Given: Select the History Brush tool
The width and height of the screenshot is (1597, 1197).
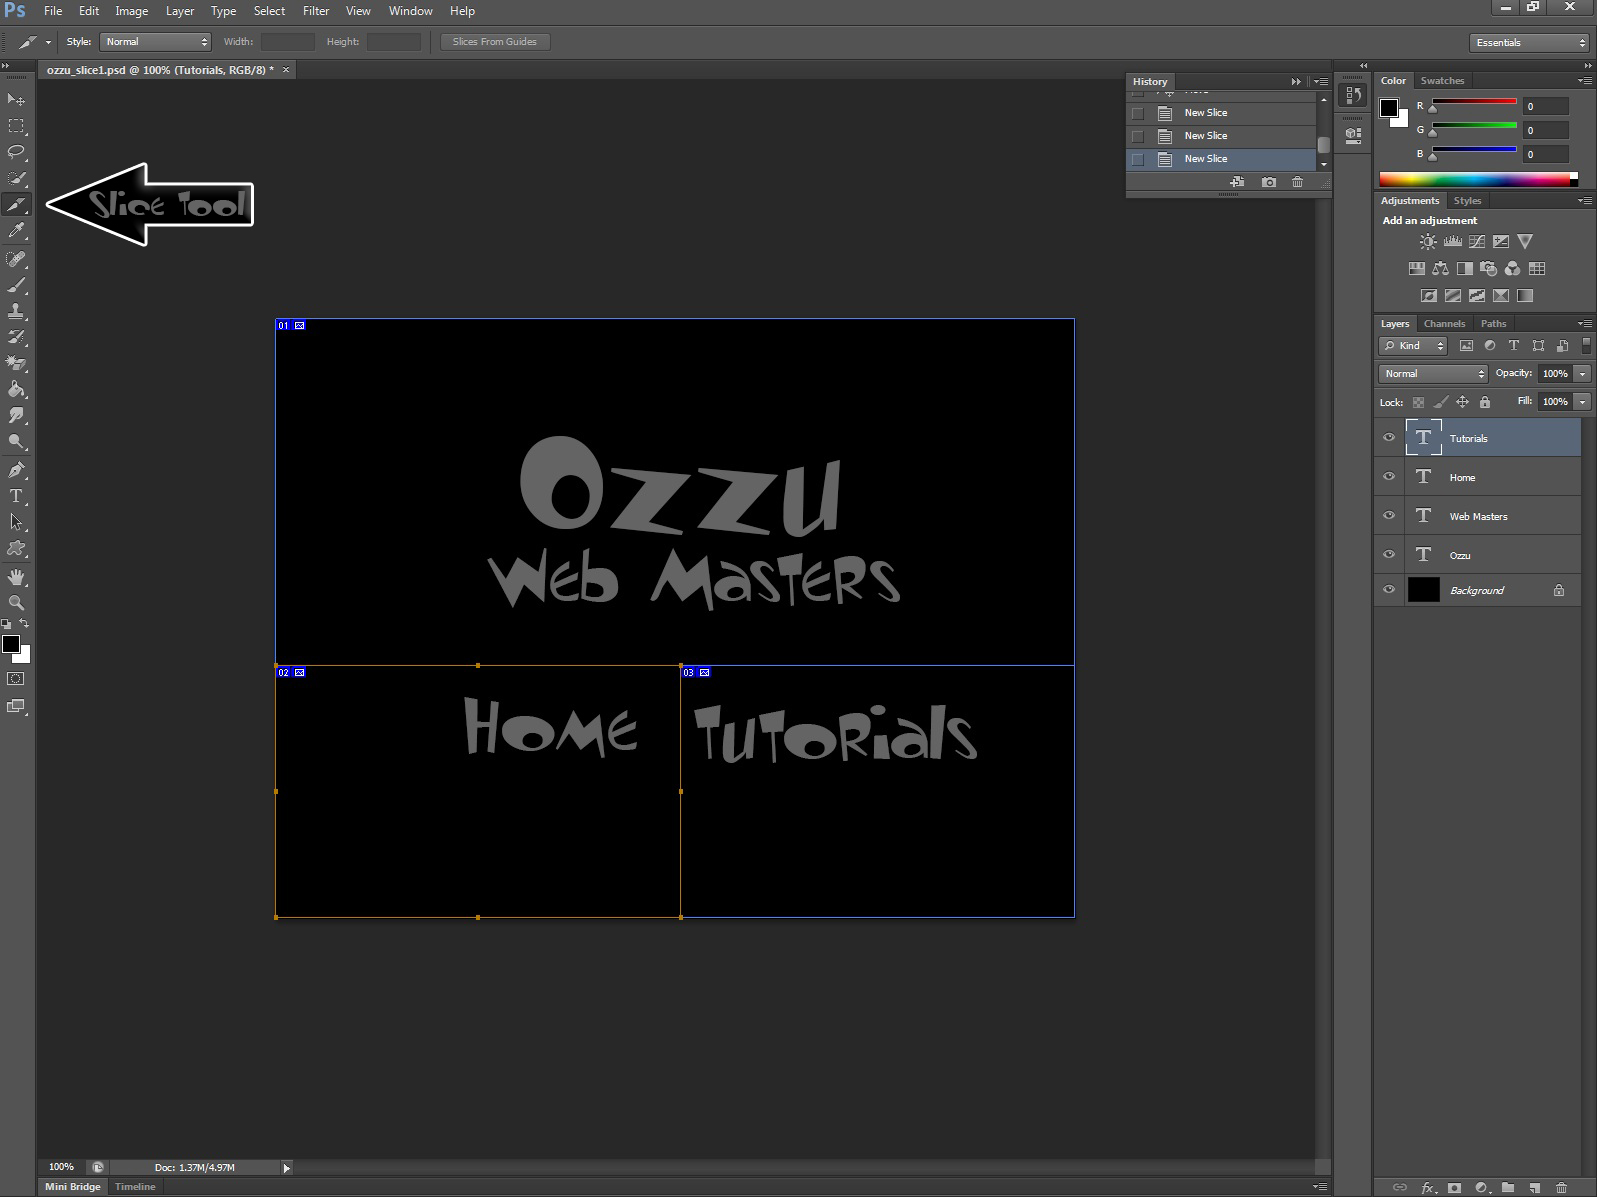Looking at the screenshot, I should tap(16, 337).
